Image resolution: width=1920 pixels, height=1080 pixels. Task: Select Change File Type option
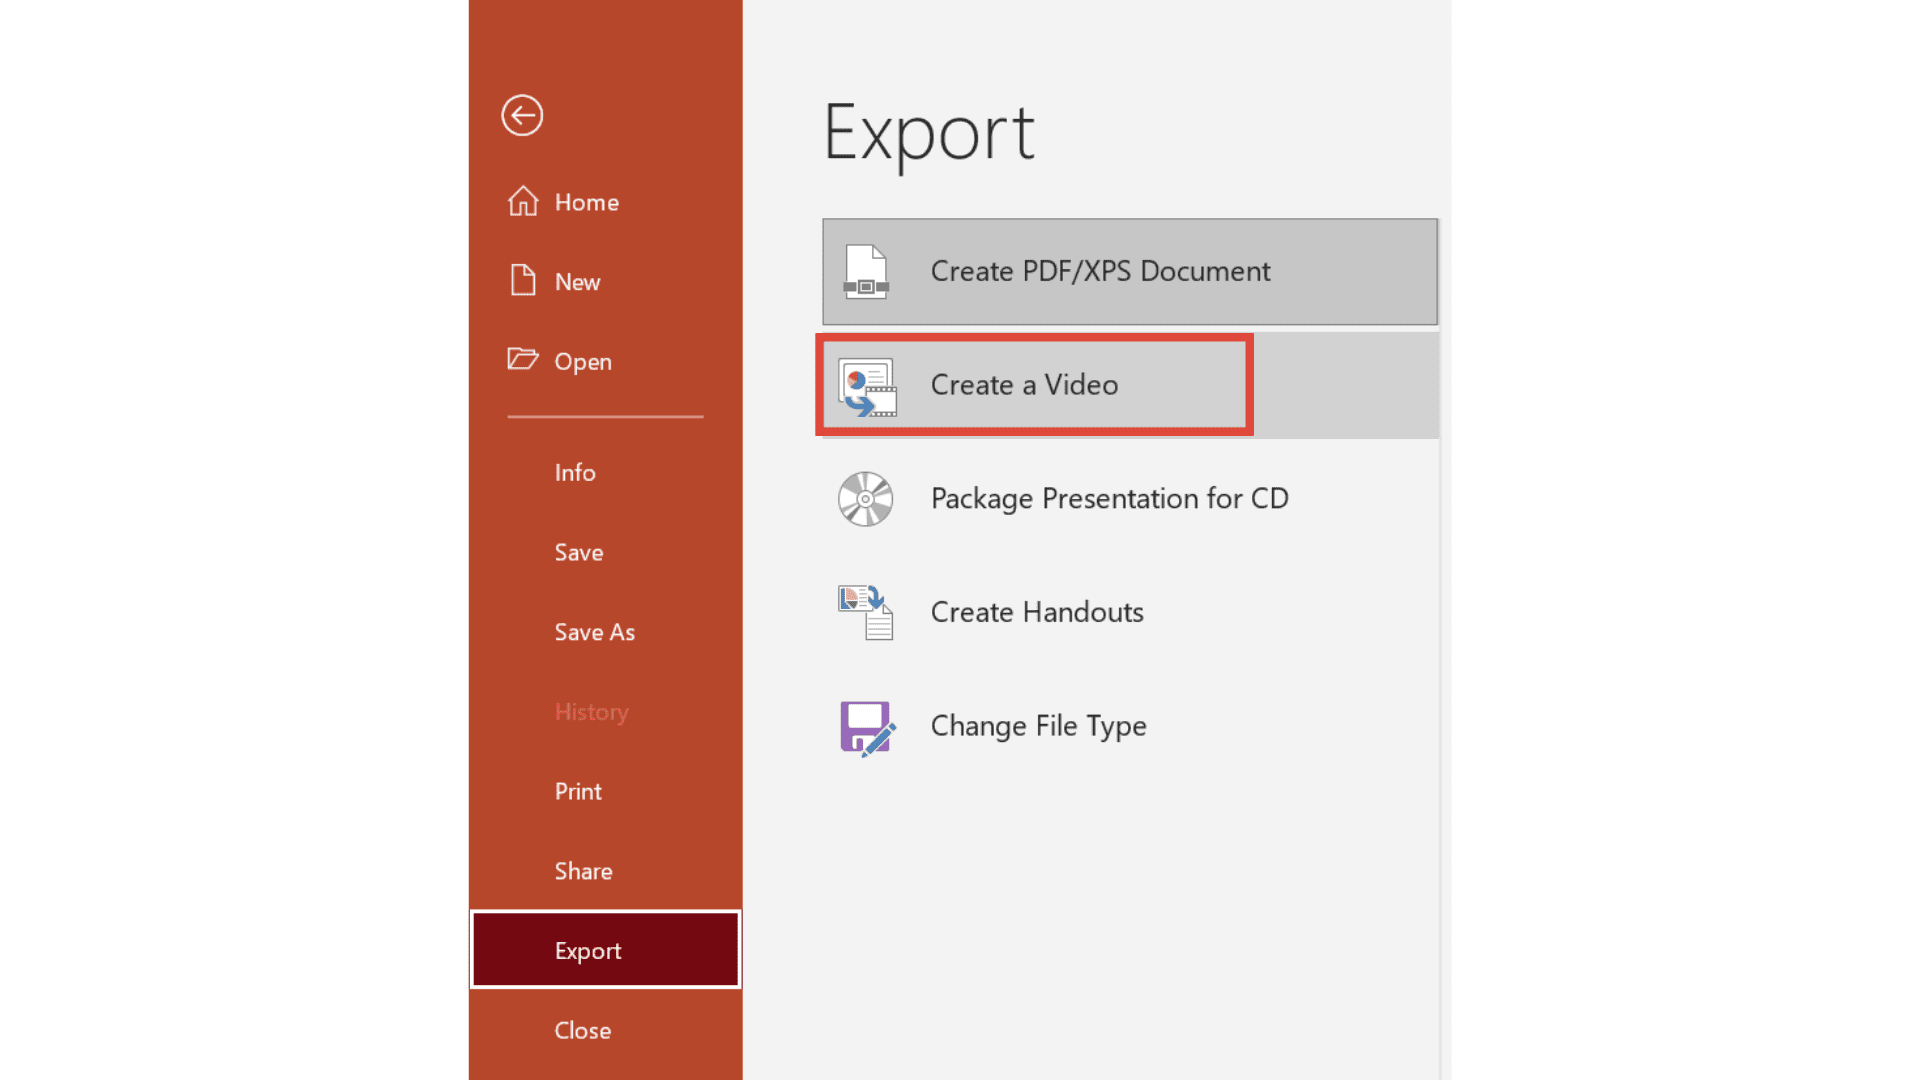1130,726
